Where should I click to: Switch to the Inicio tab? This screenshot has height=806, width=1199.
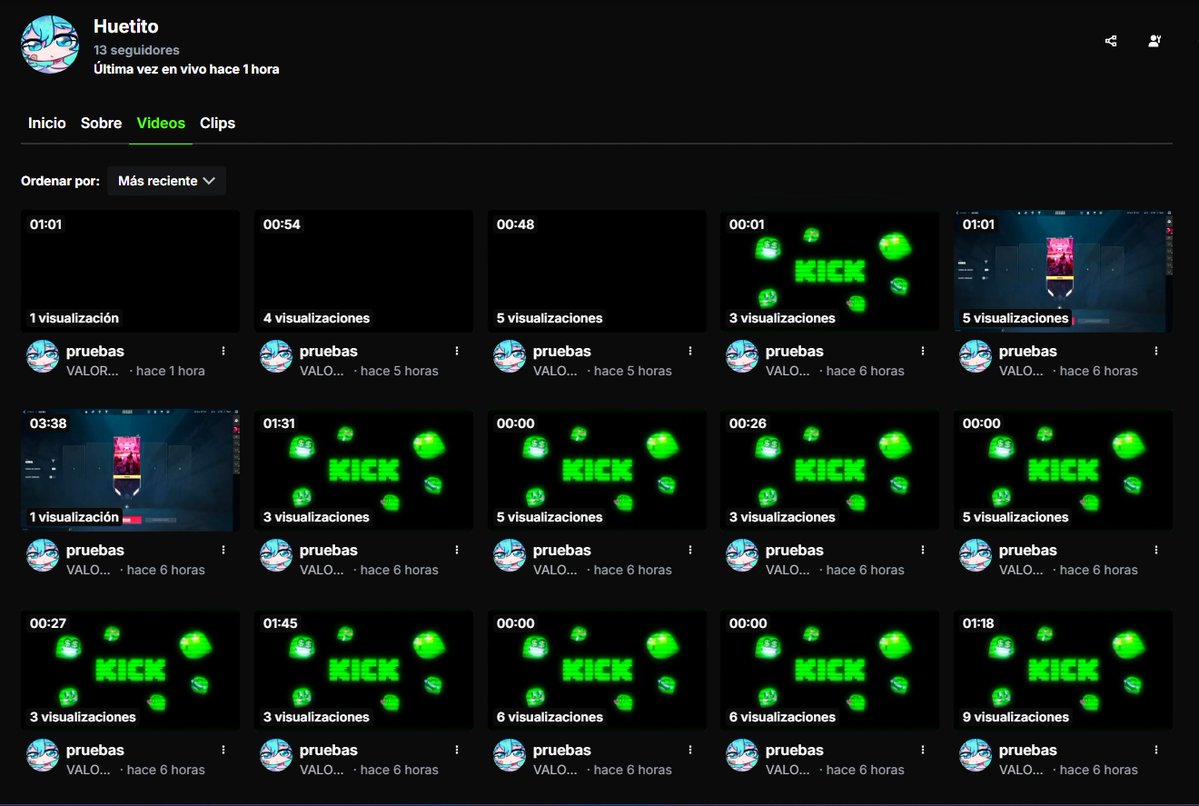click(x=47, y=123)
